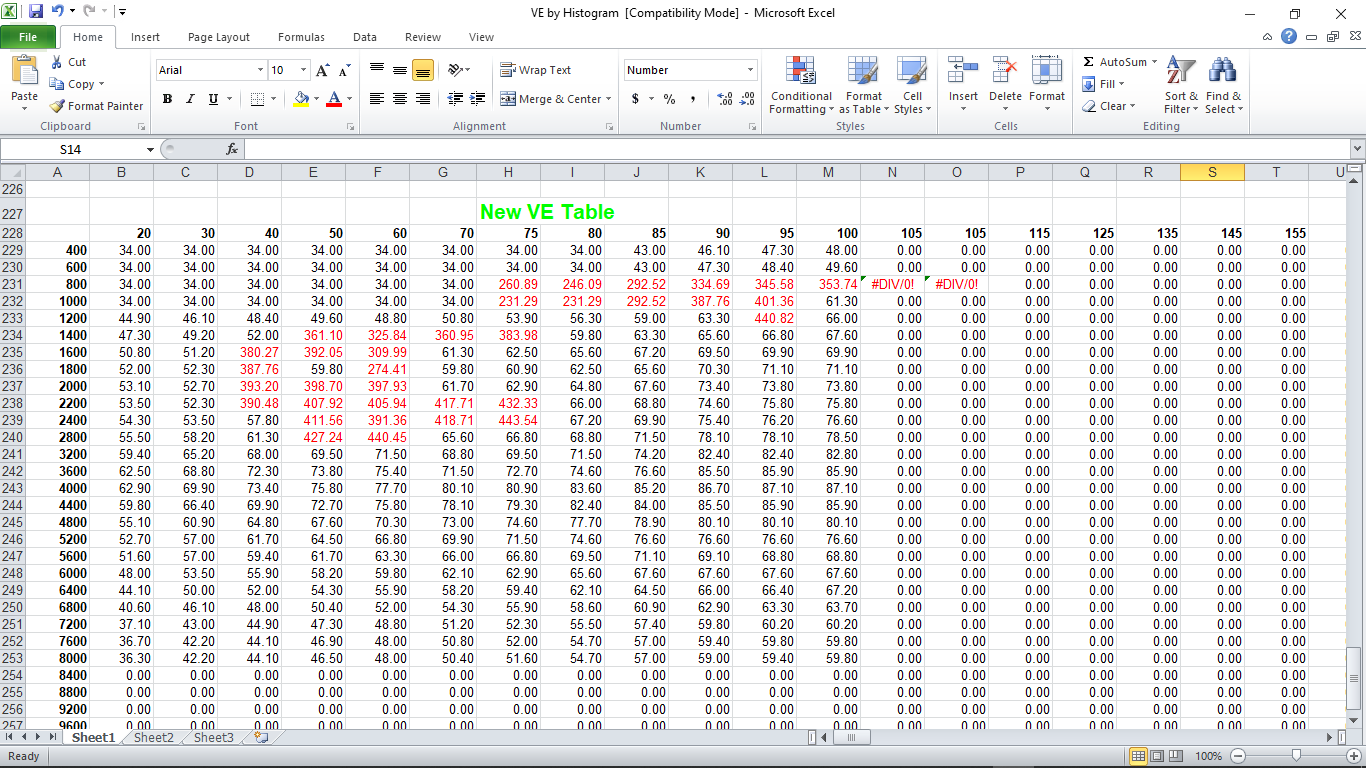The image size is (1366, 768).
Task: Apply Conditional Formatting to selected cells
Action: coord(800,86)
